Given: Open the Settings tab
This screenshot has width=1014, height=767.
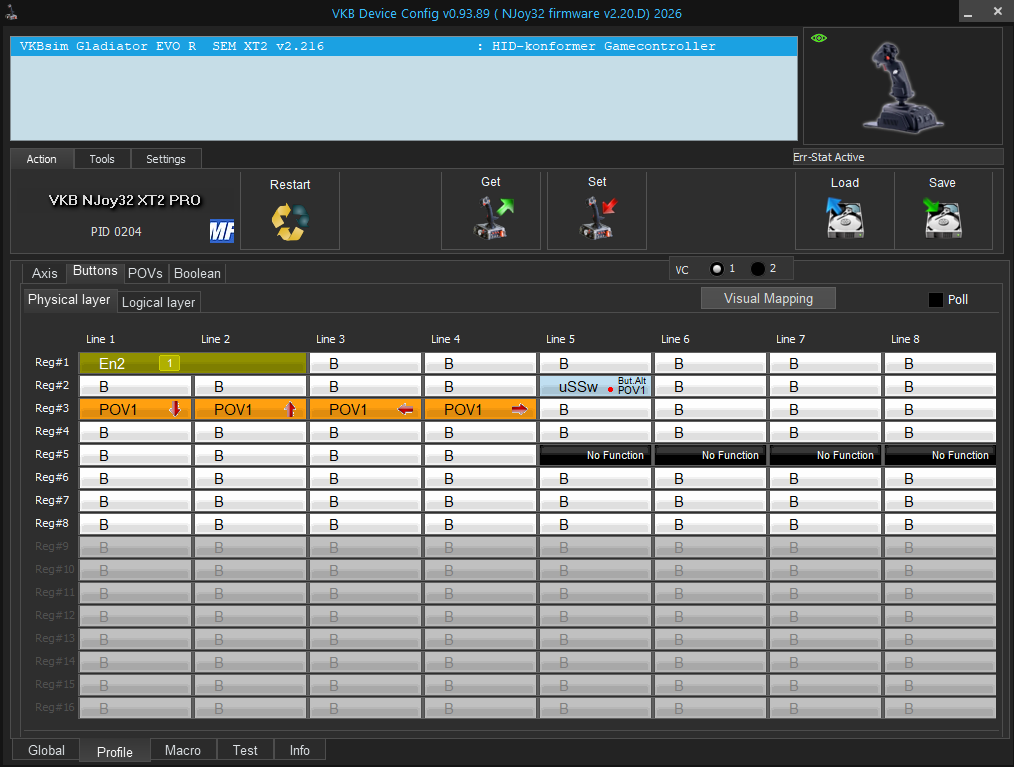Looking at the screenshot, I should tap(166, 159).
